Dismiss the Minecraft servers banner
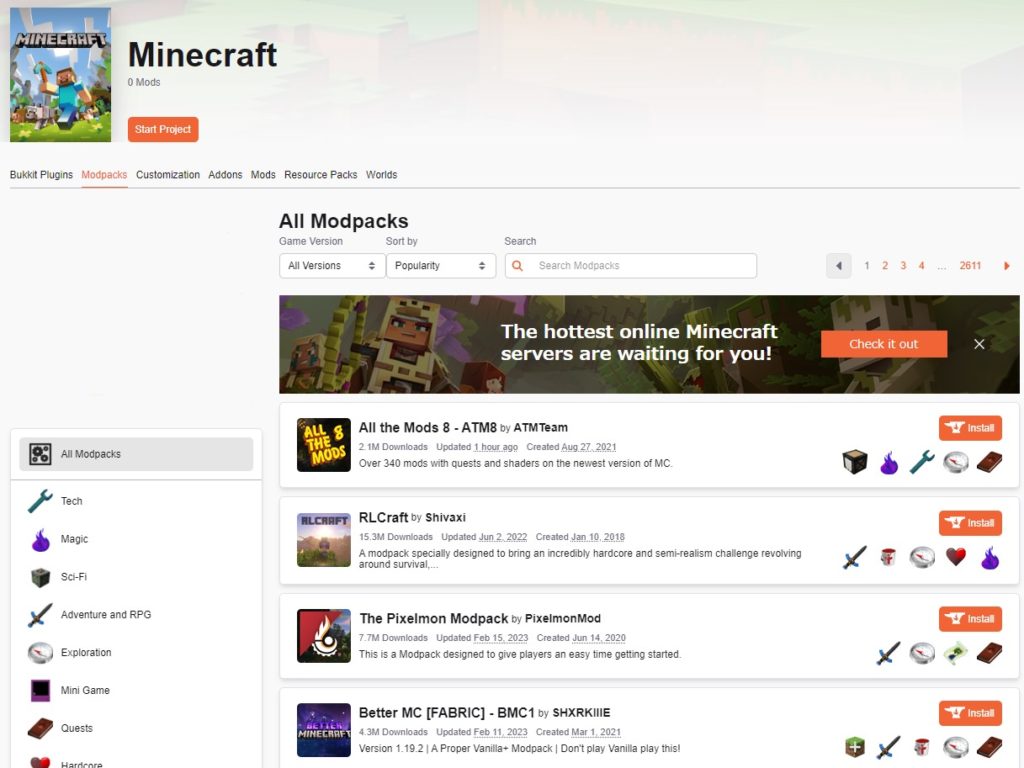 coord(979,344)
